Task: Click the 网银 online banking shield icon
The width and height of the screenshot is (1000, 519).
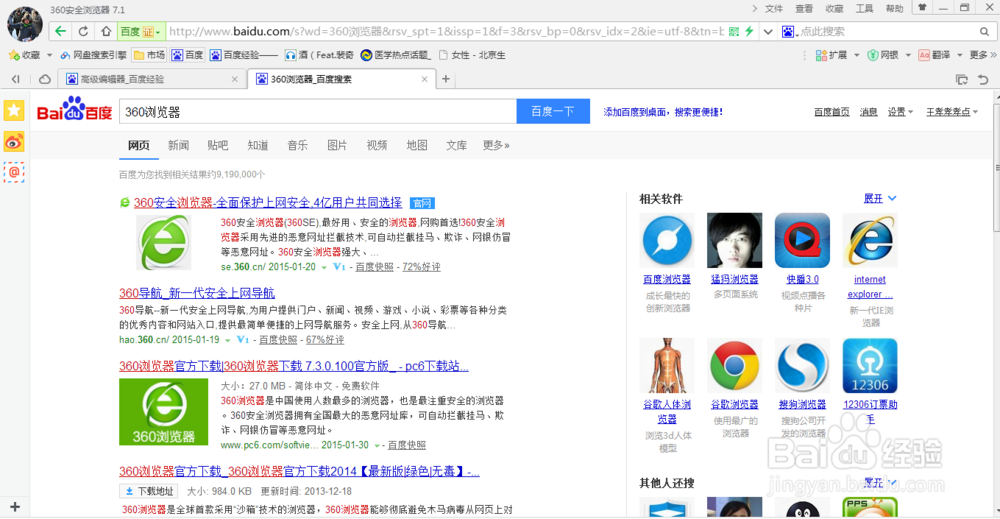Action: coord(872,55)
